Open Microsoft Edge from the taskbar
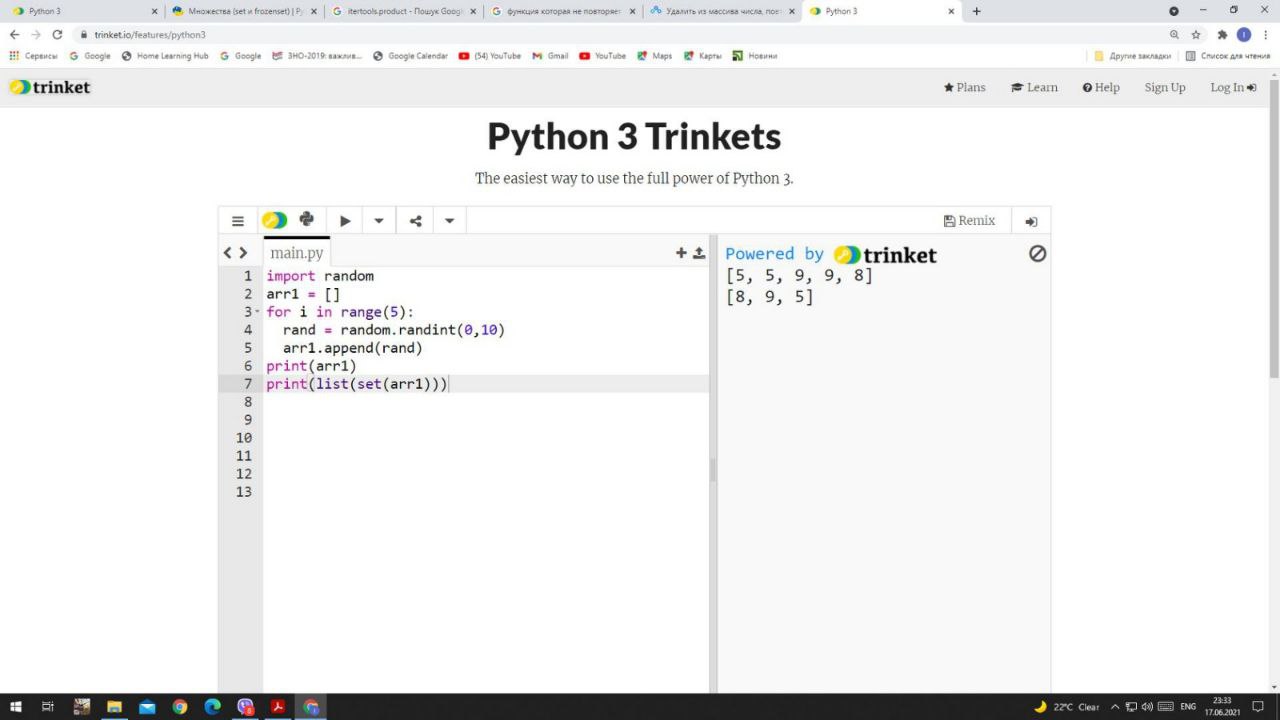The width and height of the screenshot is (1280, 720). pyautogui.click(x=212, y=707)
